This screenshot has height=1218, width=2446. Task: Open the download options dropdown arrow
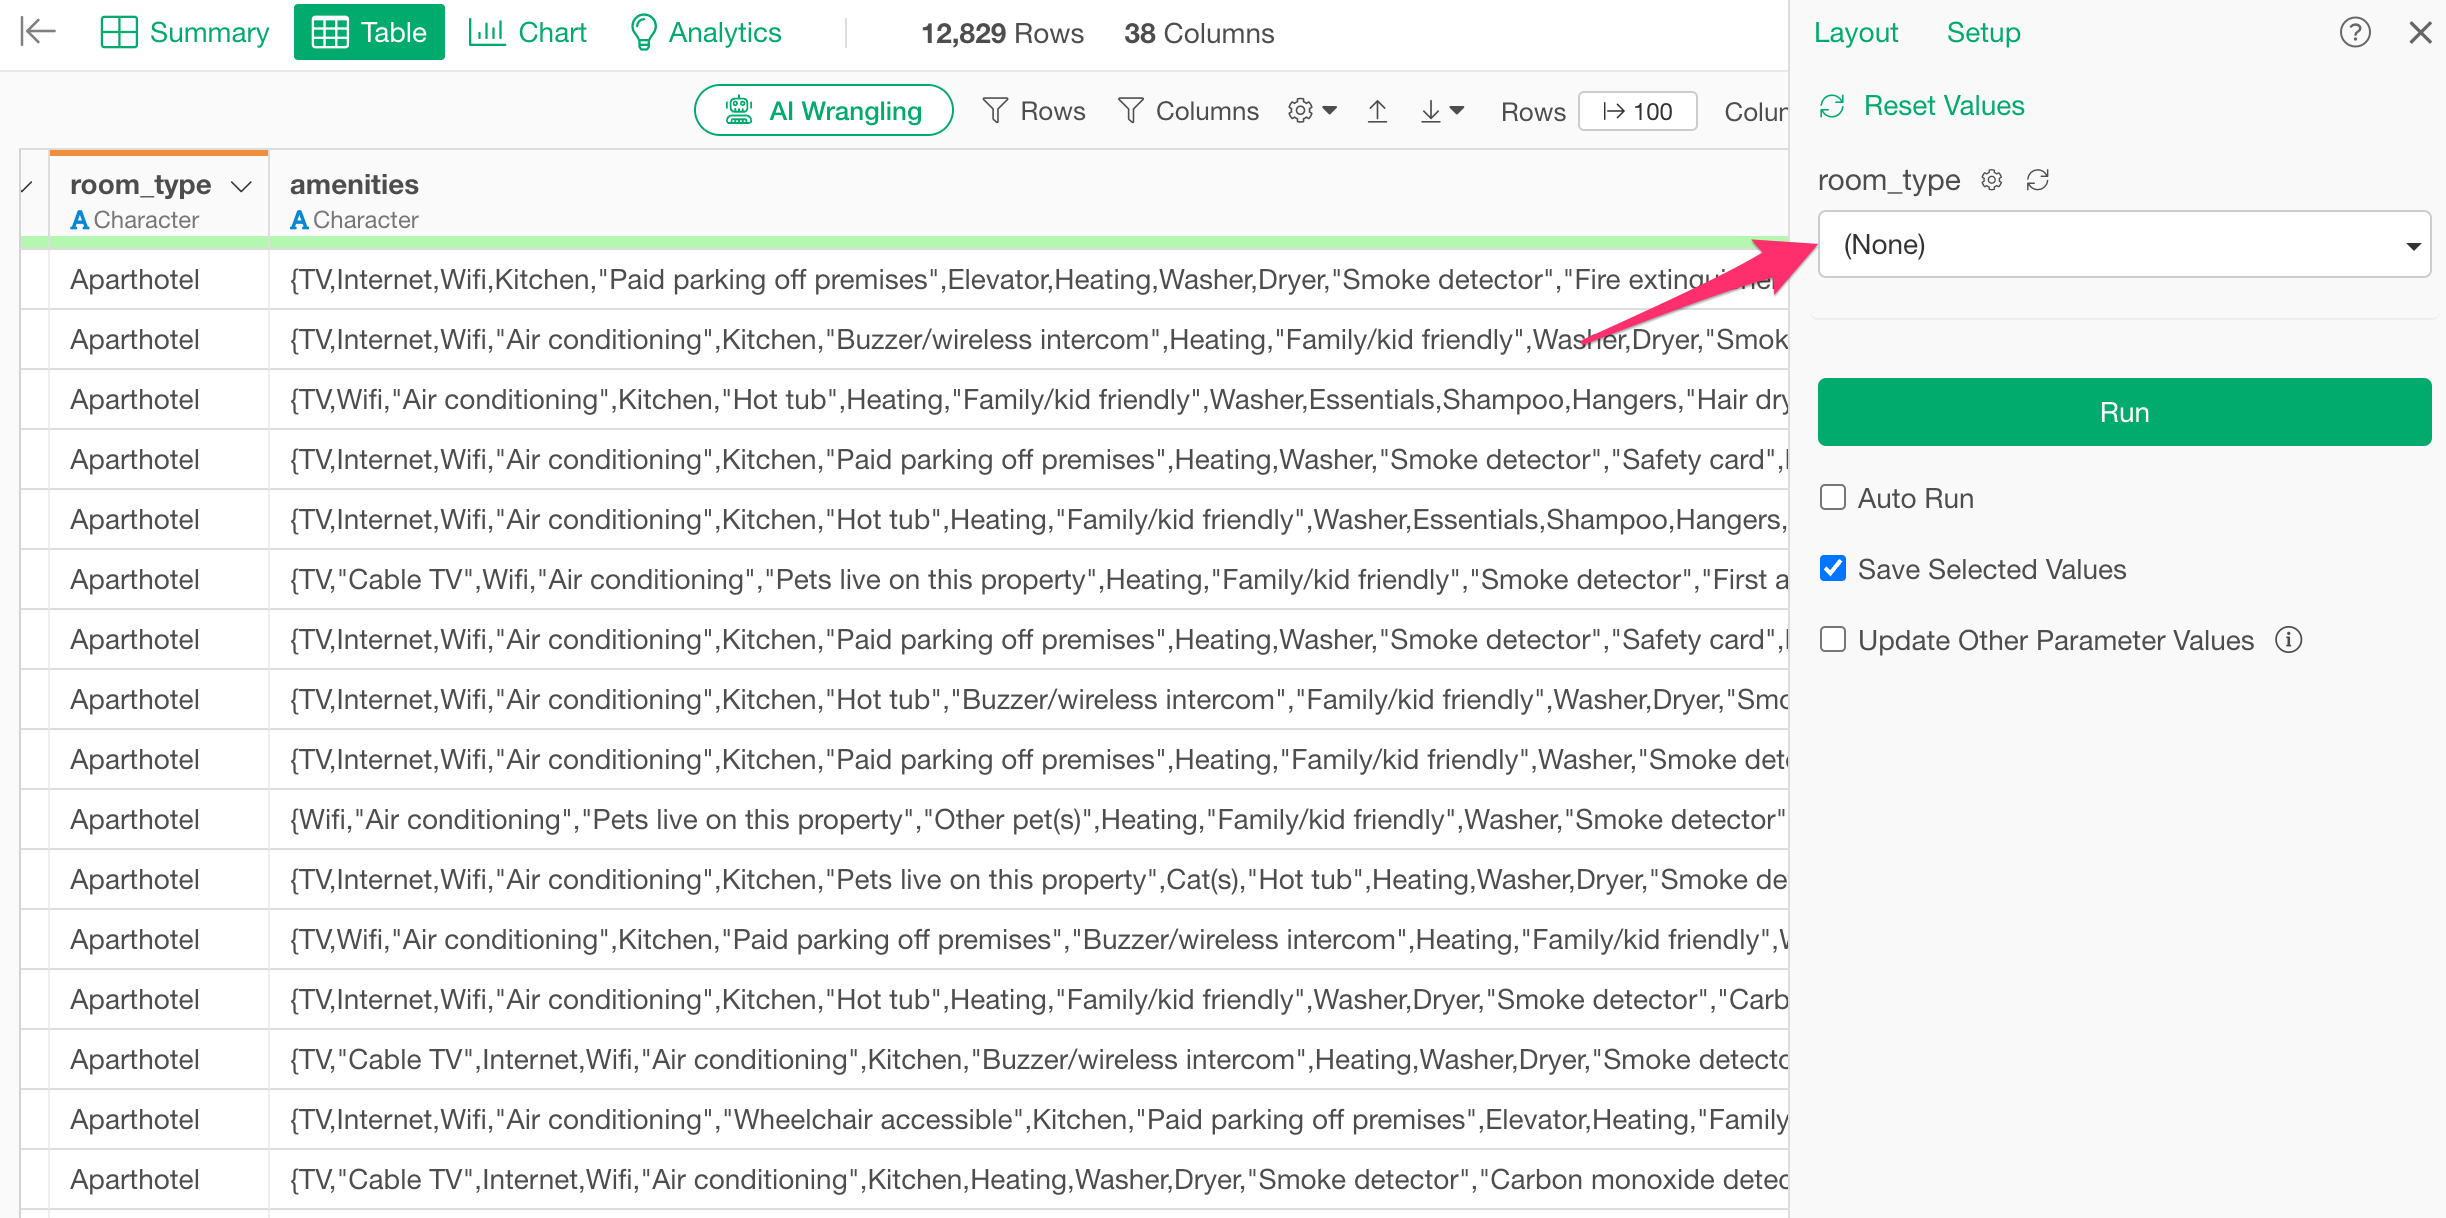pyautogui.click(x=1457, y=111)
